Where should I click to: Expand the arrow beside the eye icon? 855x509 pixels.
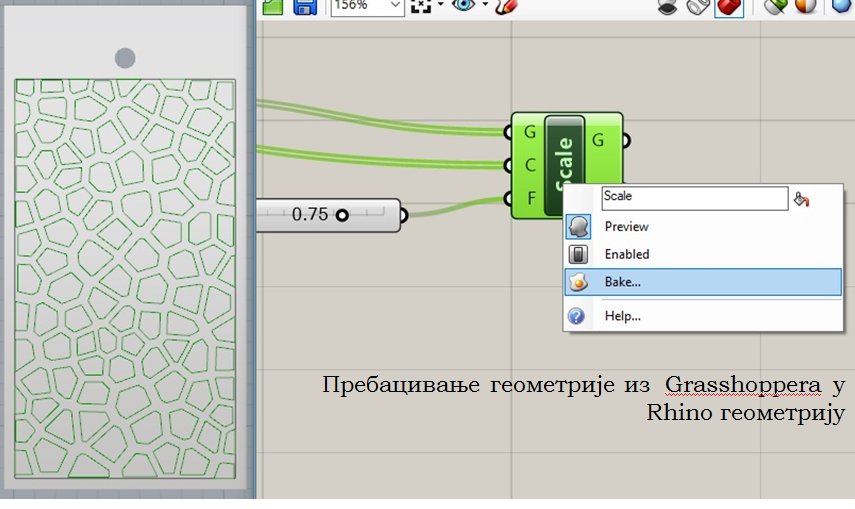click(485, 5)
